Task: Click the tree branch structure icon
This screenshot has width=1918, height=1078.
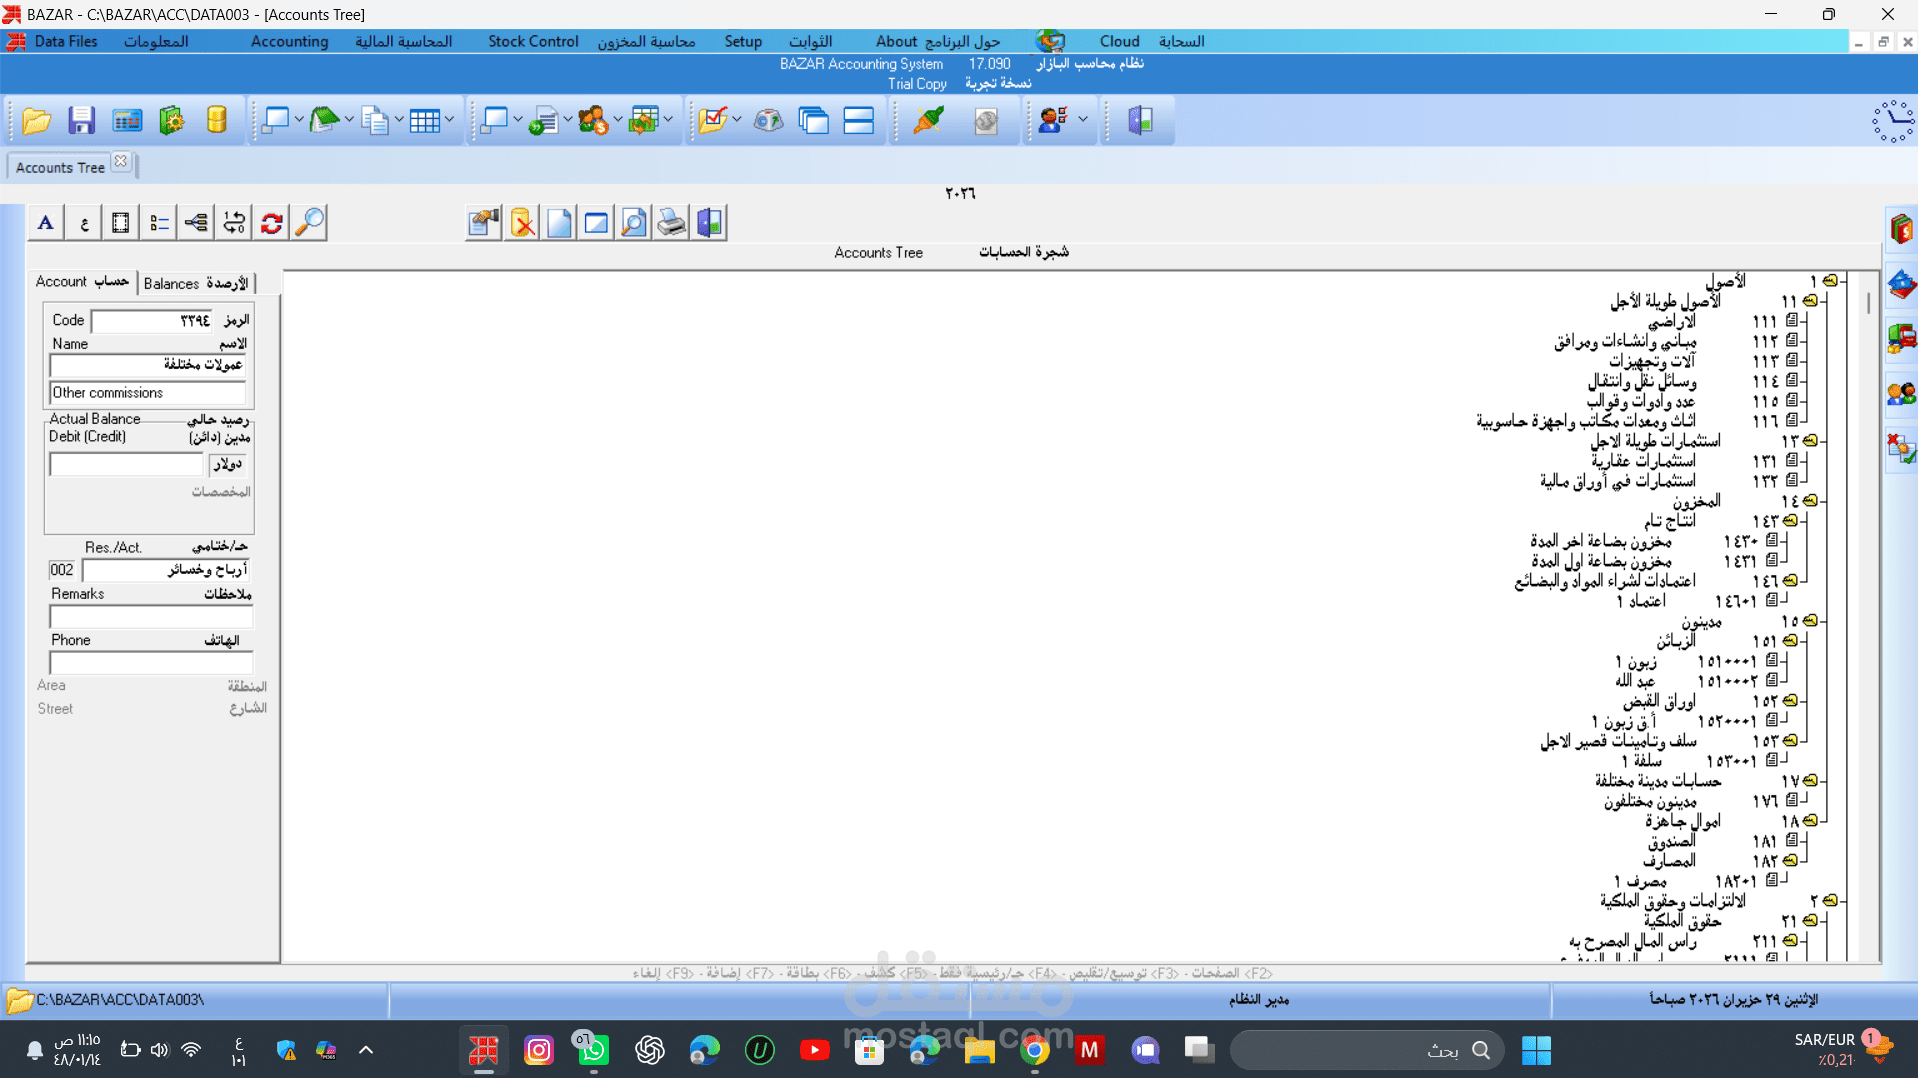Action: [196, 223]
